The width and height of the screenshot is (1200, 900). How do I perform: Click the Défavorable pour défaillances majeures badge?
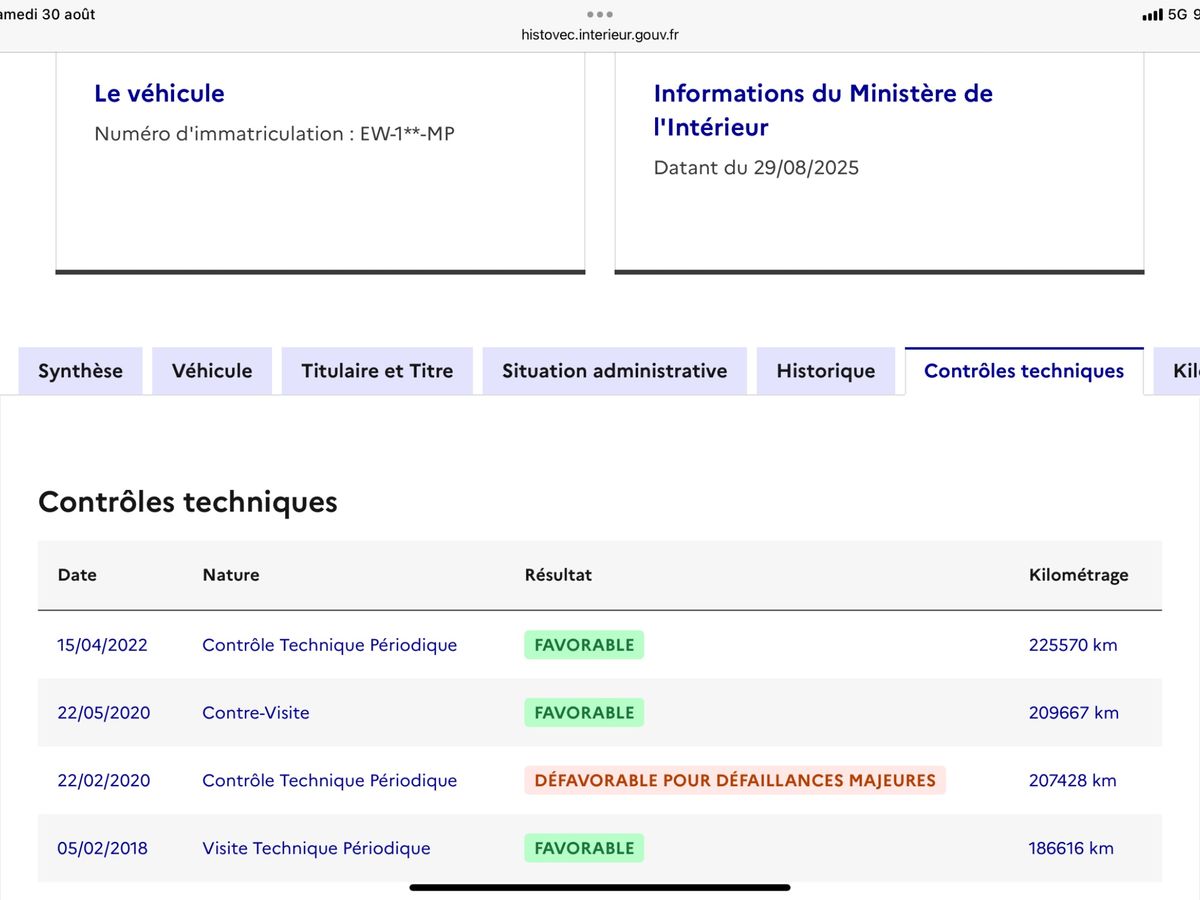[x=734, y=780]
